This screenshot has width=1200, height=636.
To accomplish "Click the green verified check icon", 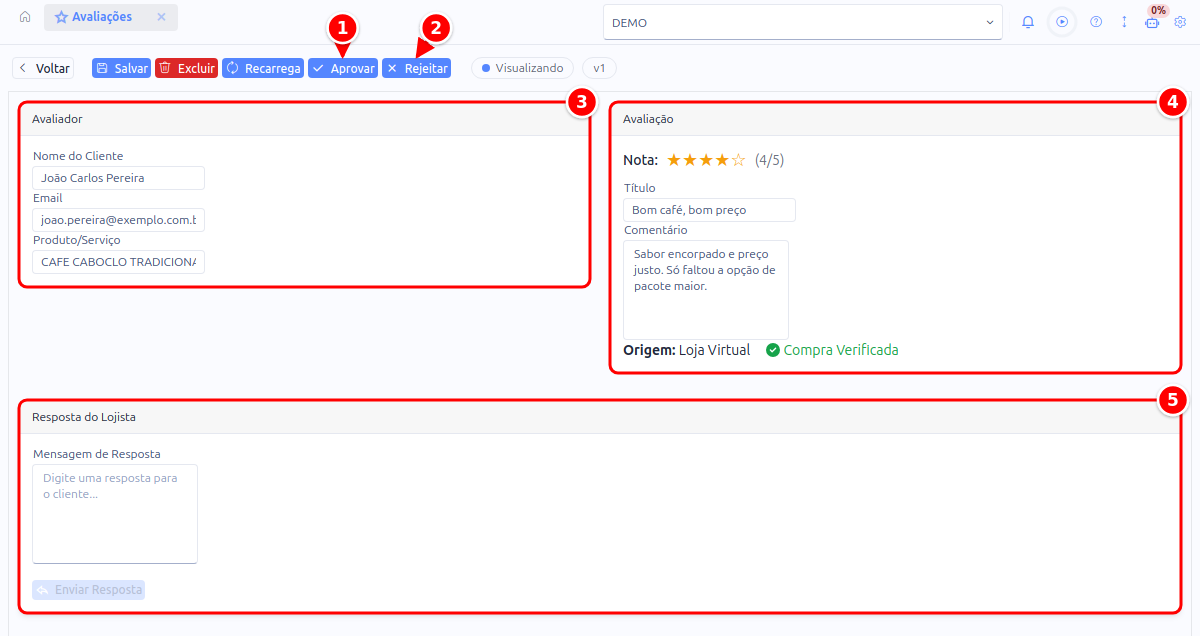I will (x=773, y=350).
